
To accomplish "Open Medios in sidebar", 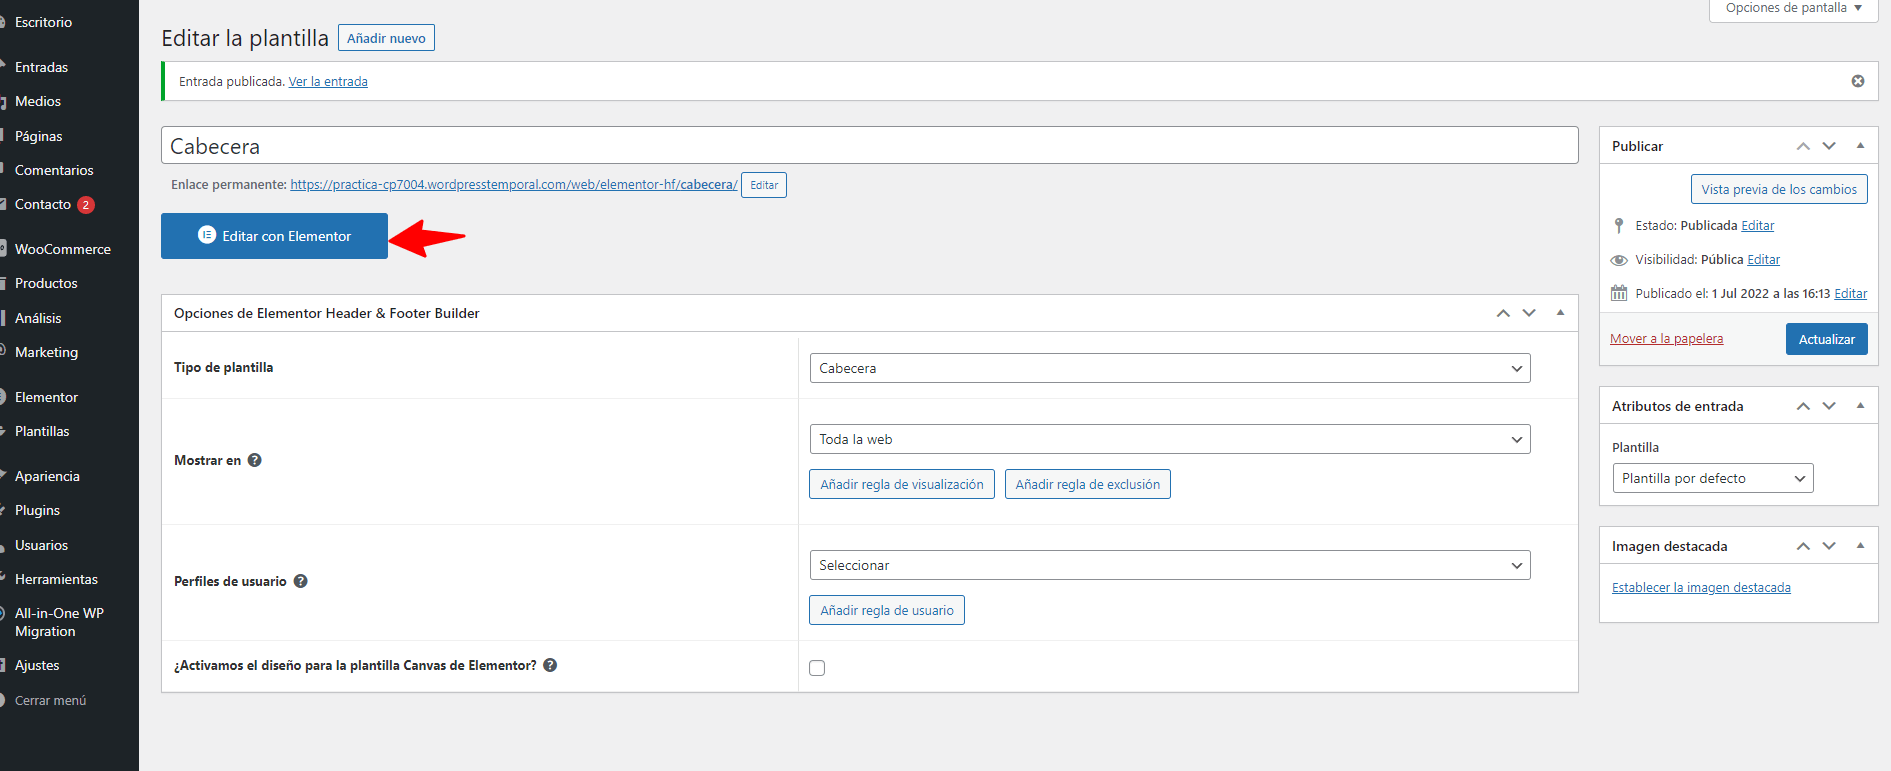I will tap(38, 101).
